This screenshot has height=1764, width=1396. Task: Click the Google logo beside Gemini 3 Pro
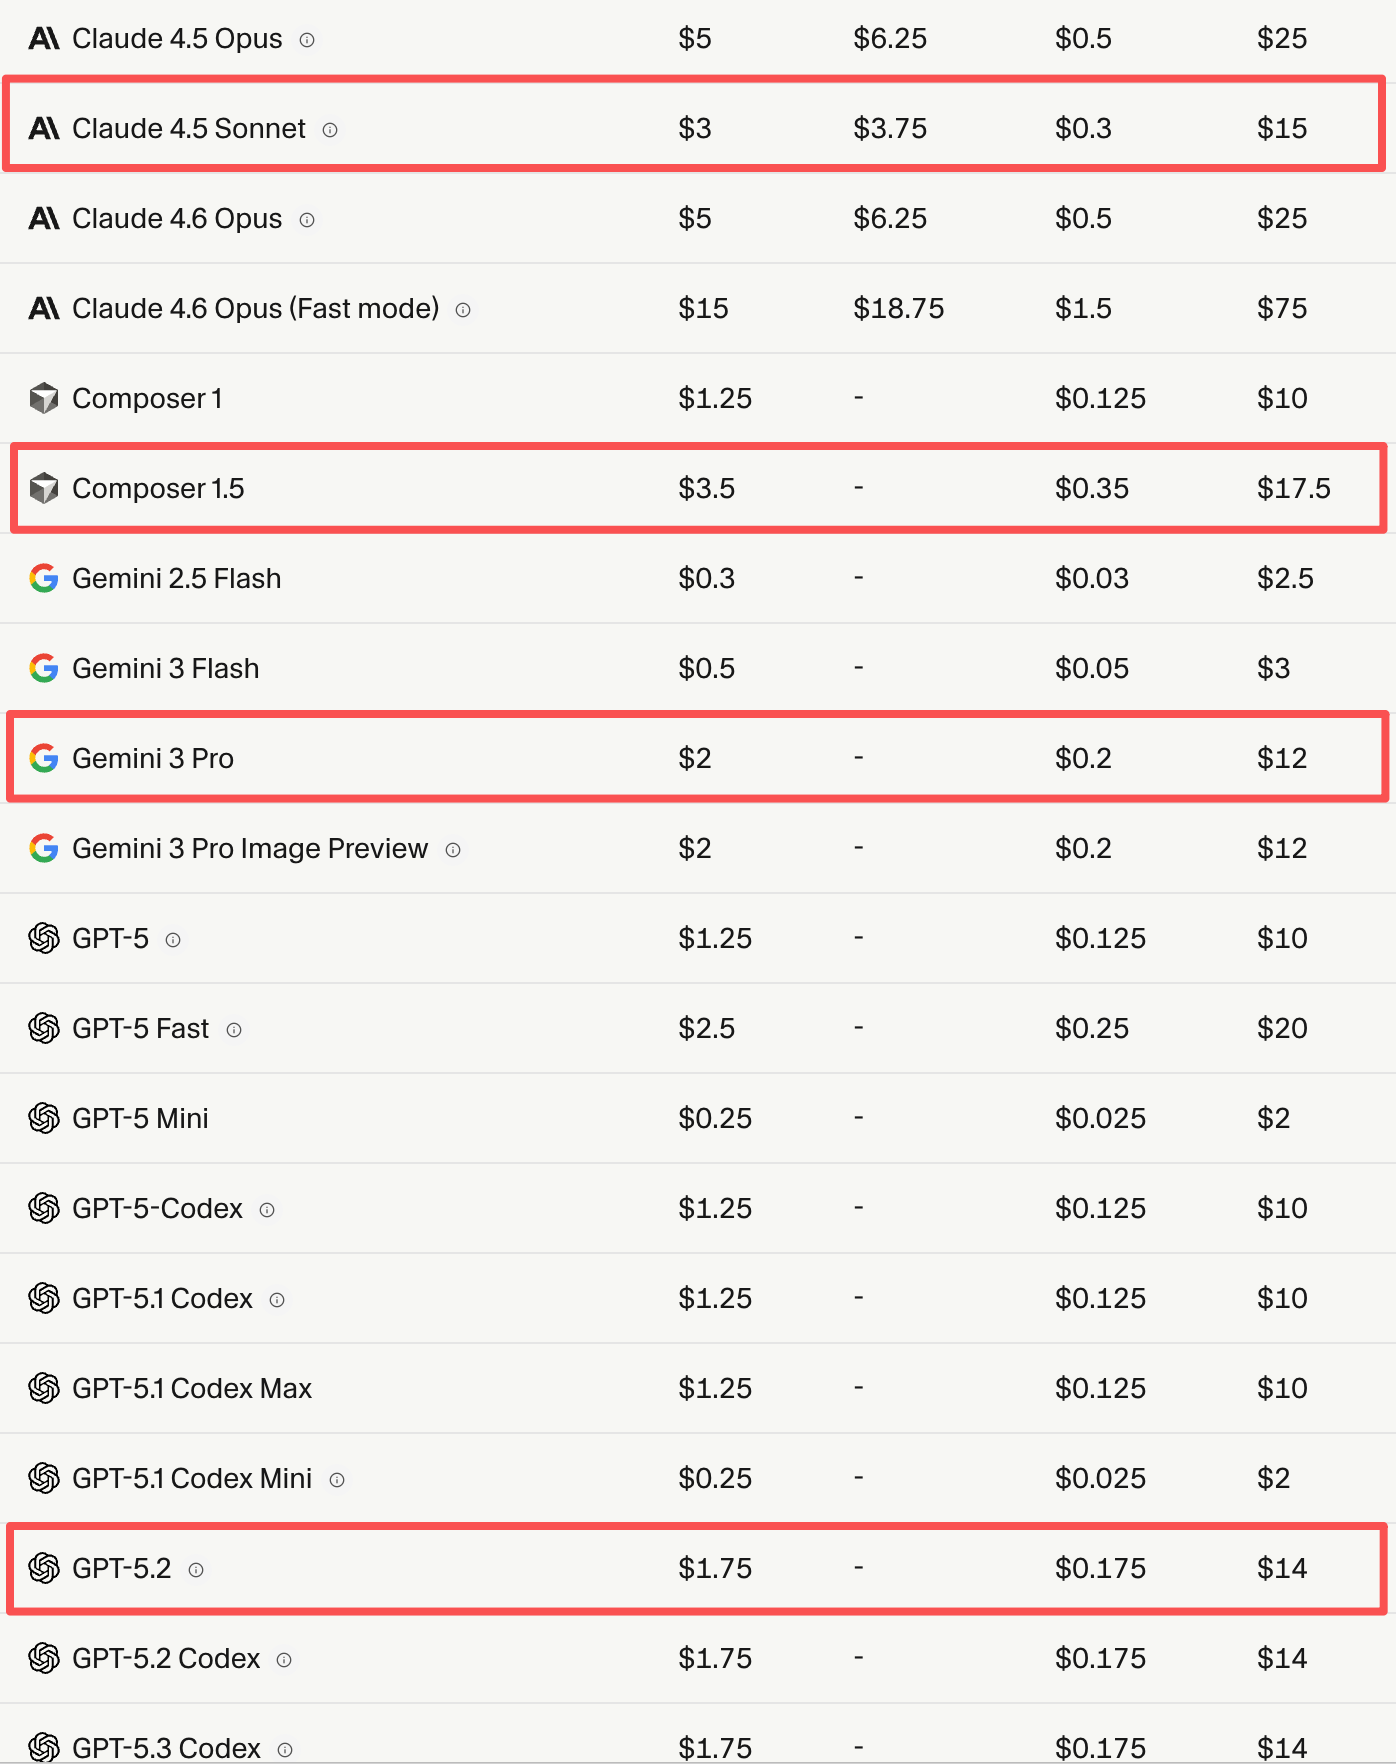pyautogui.click(x=44, y=758)
